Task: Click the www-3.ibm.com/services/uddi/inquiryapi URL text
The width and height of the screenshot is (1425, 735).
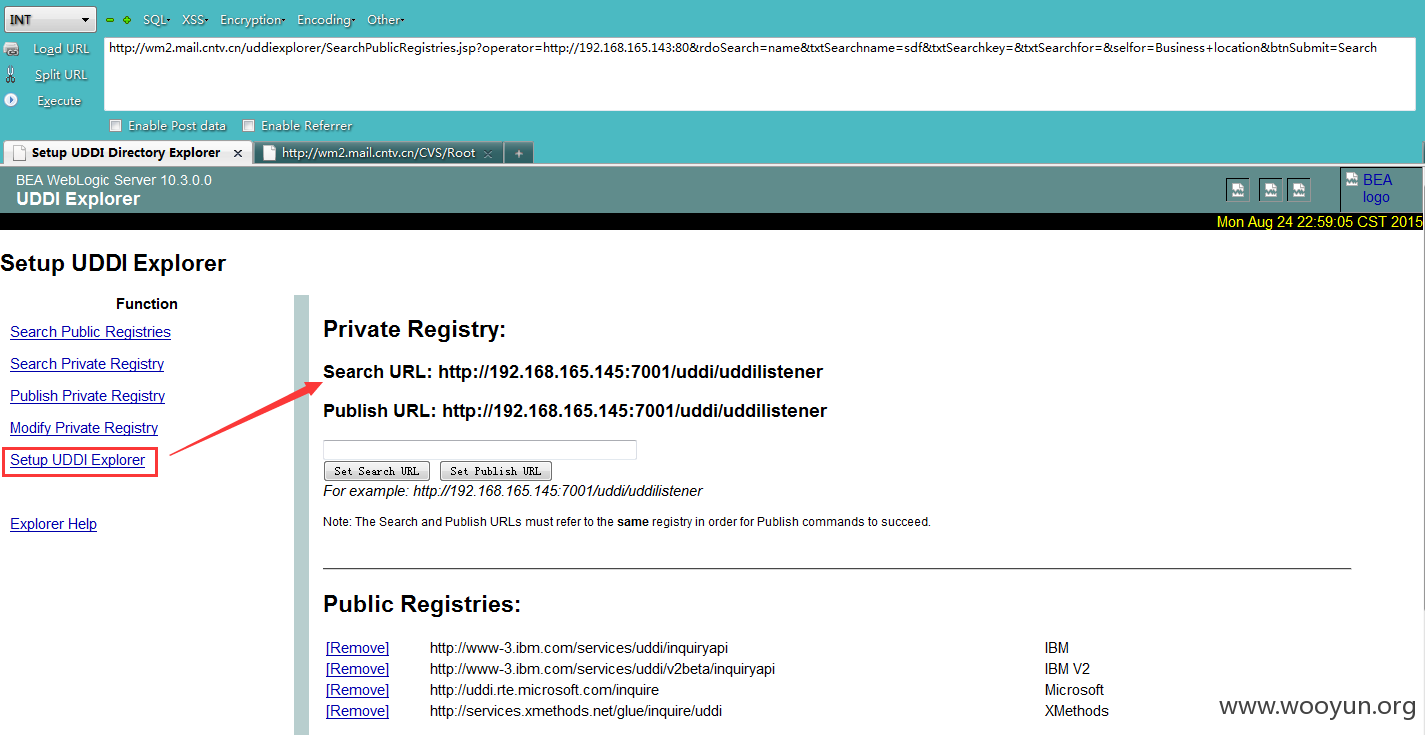Action: pos(579,648)
